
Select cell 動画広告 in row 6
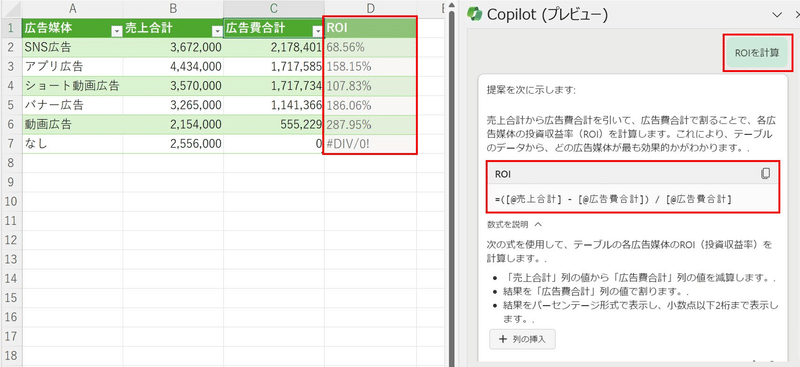click(72, 125)
